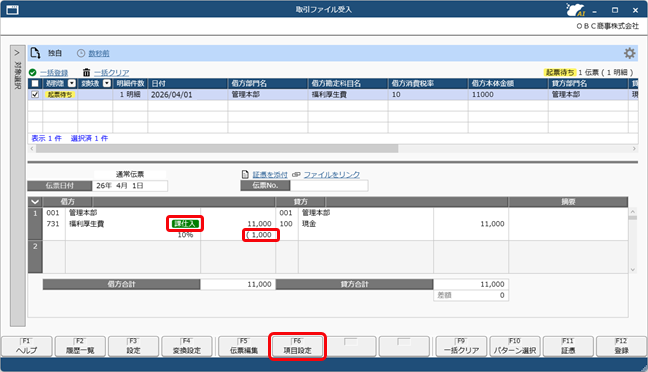This screenshot has height=372, width=648.
Task: Click the 独自 label on the blue bar
Action: coord(55,53)
